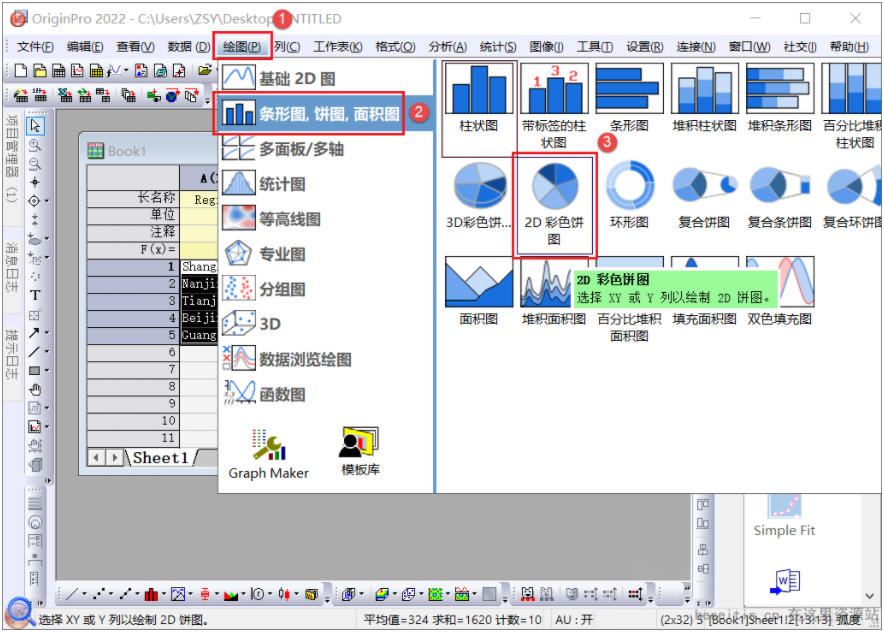Choose the 条形图 bar chart

[629, 99]
